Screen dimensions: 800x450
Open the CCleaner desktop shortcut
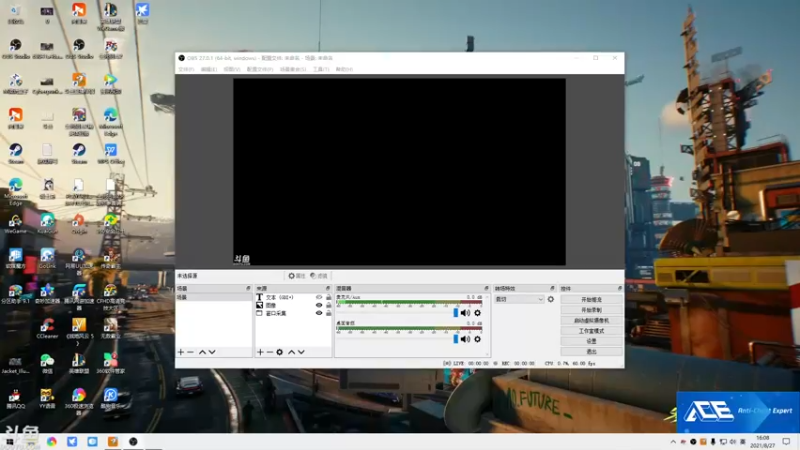click(x=47, y=329)
